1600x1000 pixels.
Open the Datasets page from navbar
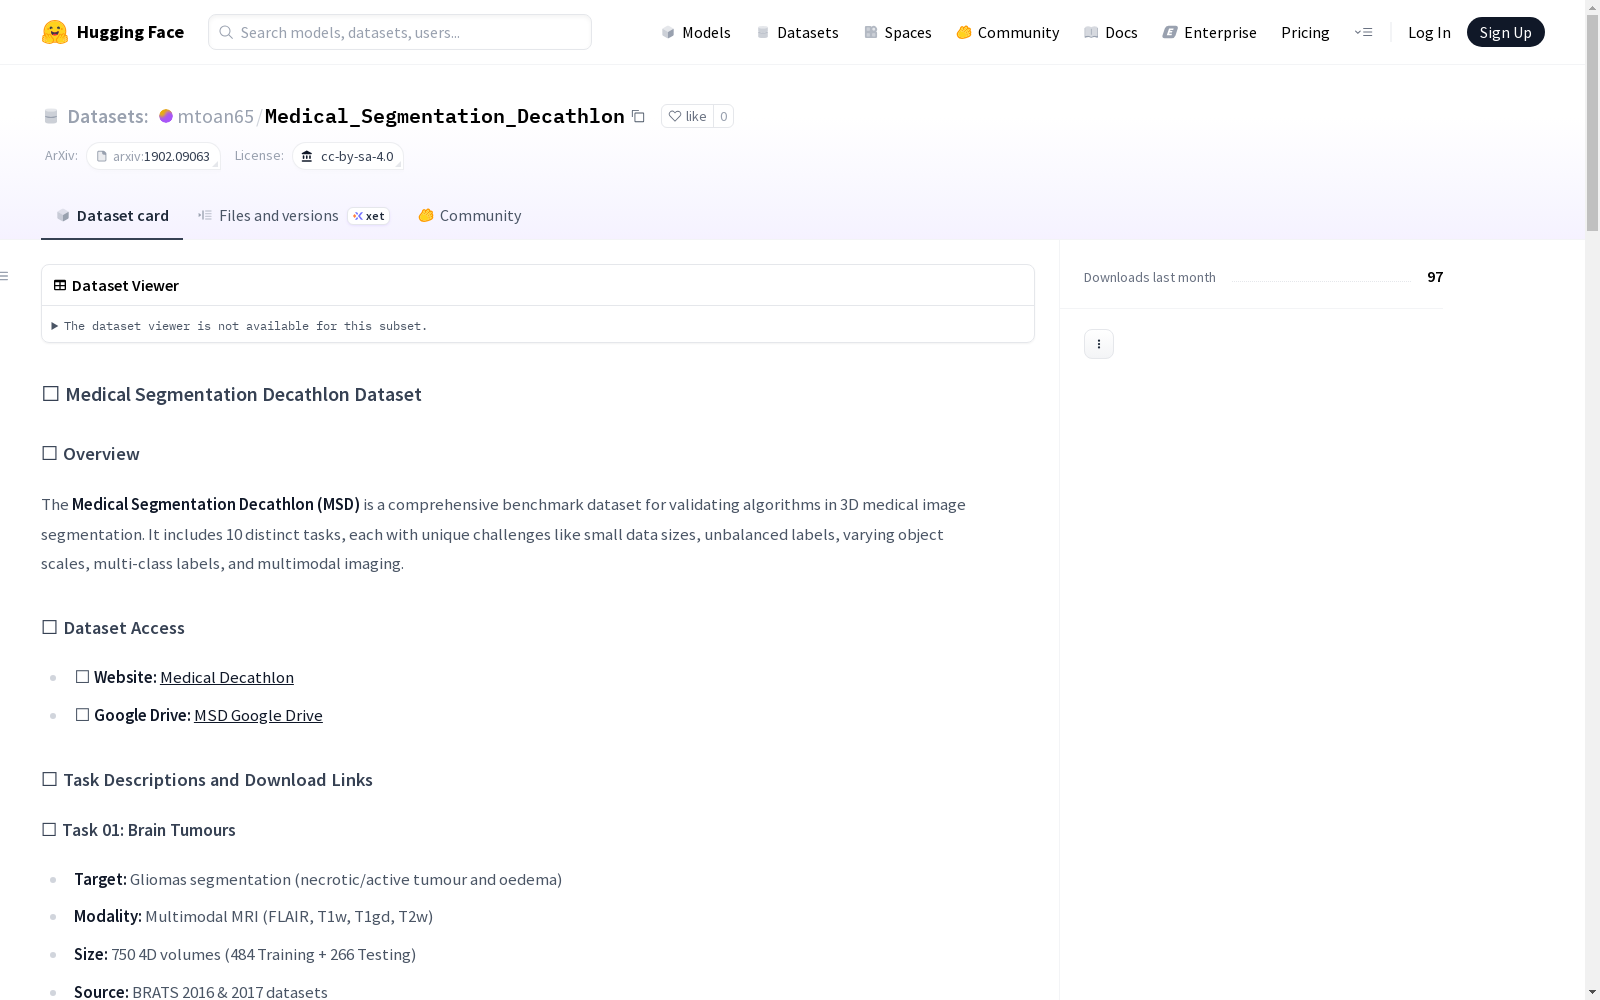[797, 32]
